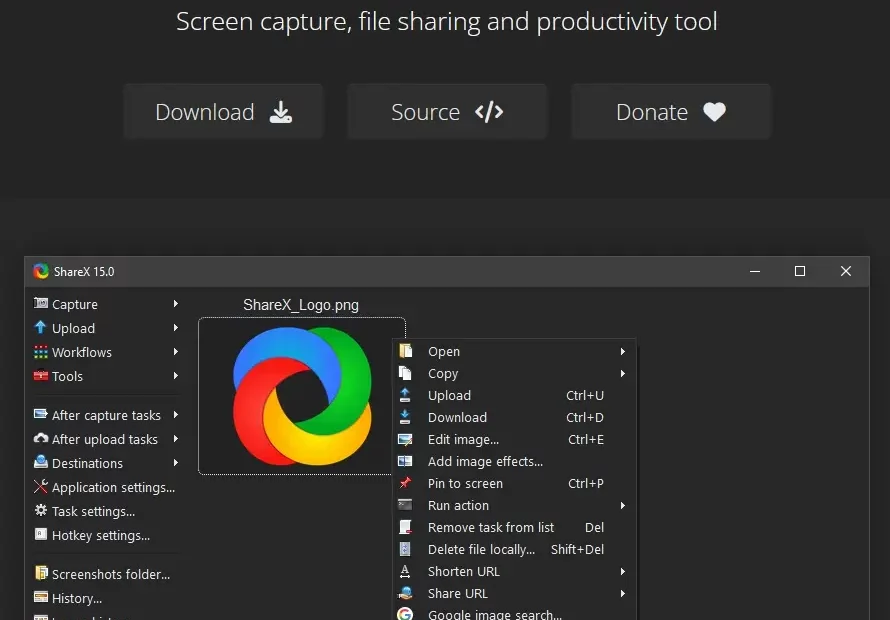Maximize the ShareX 15.0 window
This screenshot has height=620, width=890.
800,271
